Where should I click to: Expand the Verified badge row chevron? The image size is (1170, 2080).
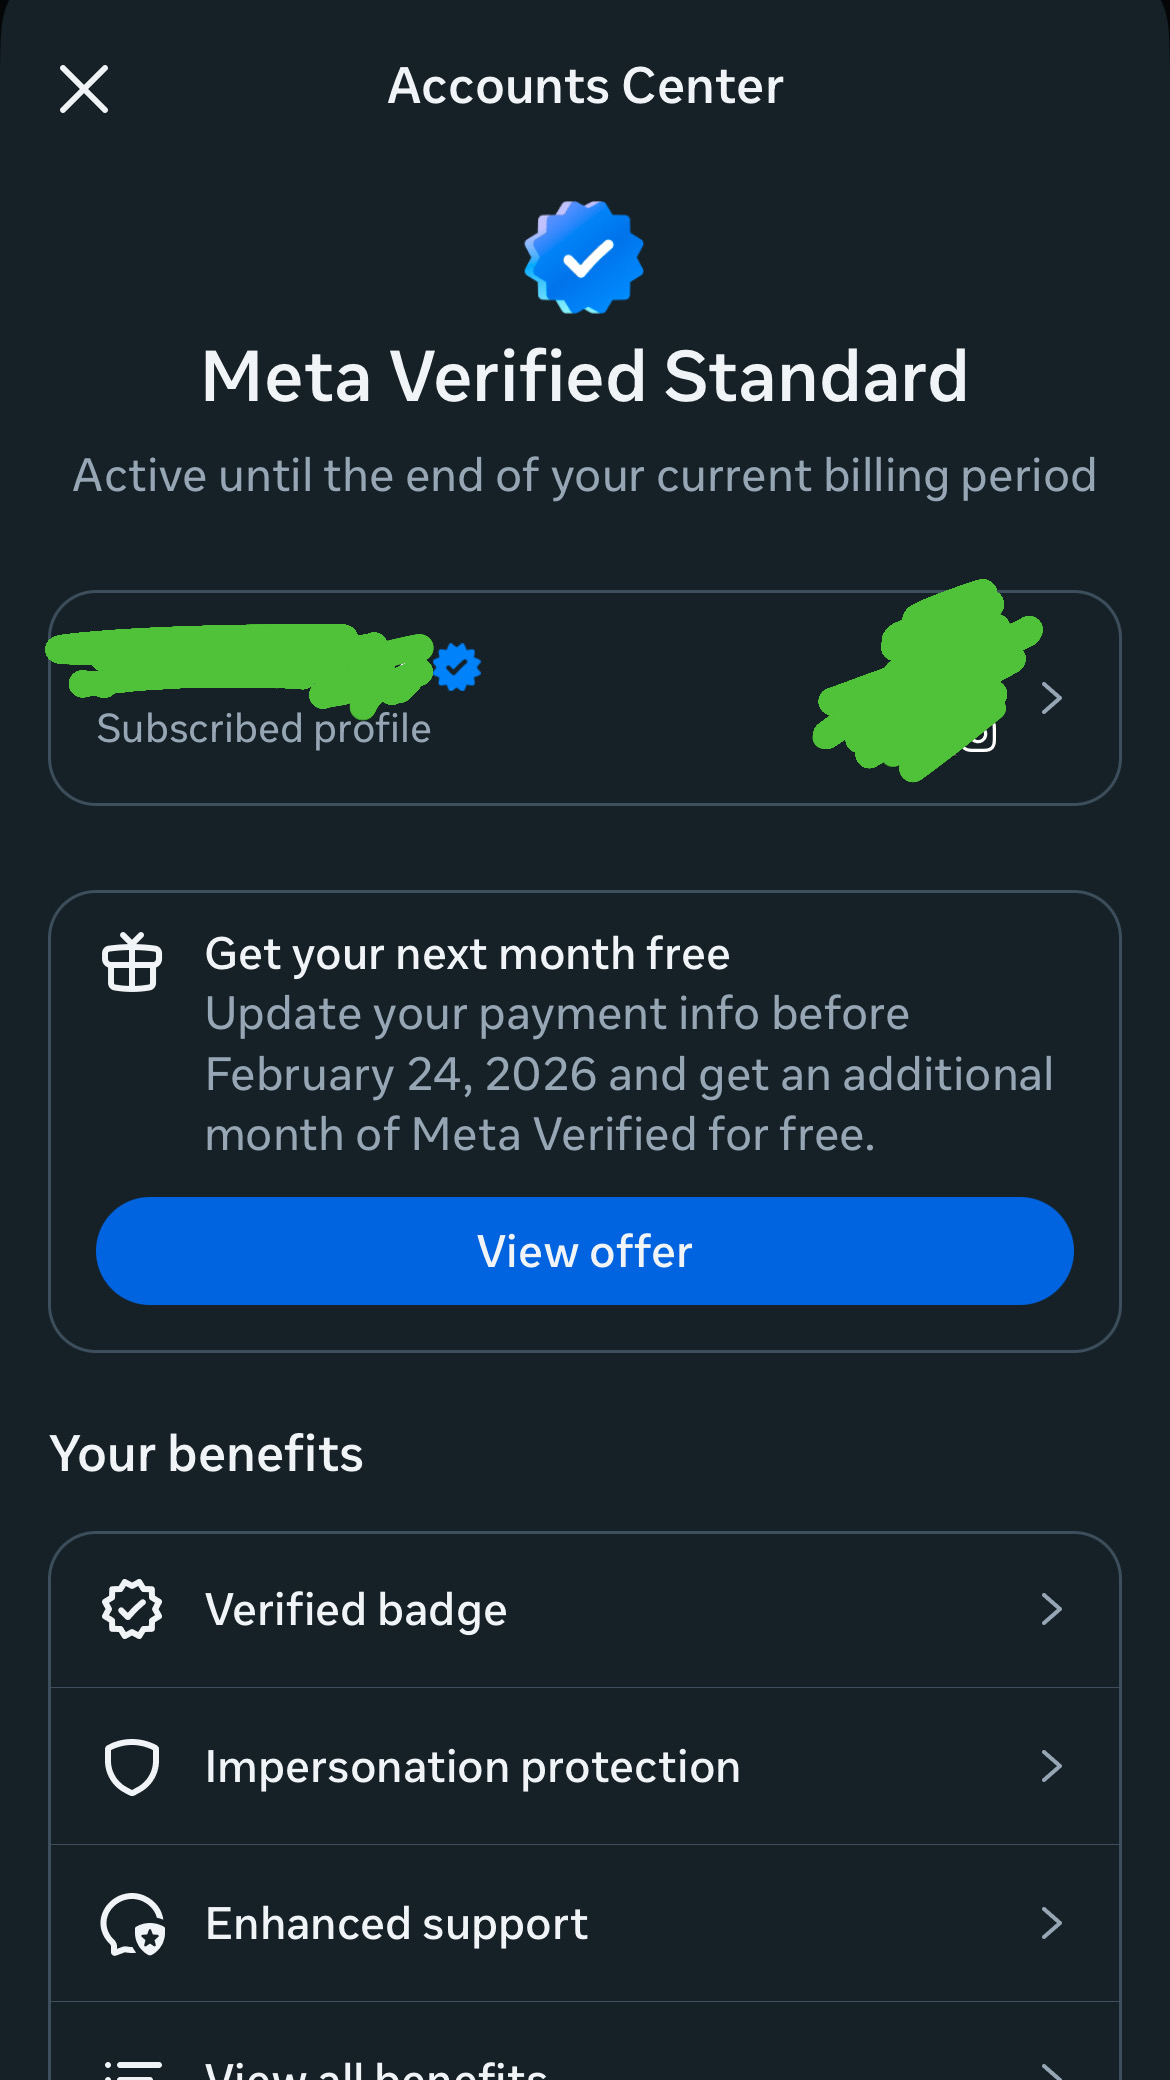point(1051,1609)
